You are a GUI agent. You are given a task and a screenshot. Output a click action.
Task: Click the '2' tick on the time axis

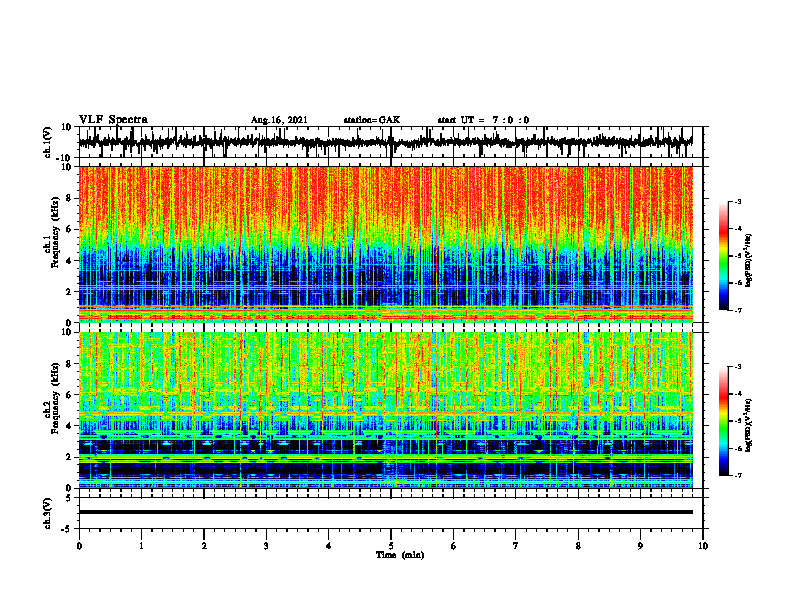204,546
